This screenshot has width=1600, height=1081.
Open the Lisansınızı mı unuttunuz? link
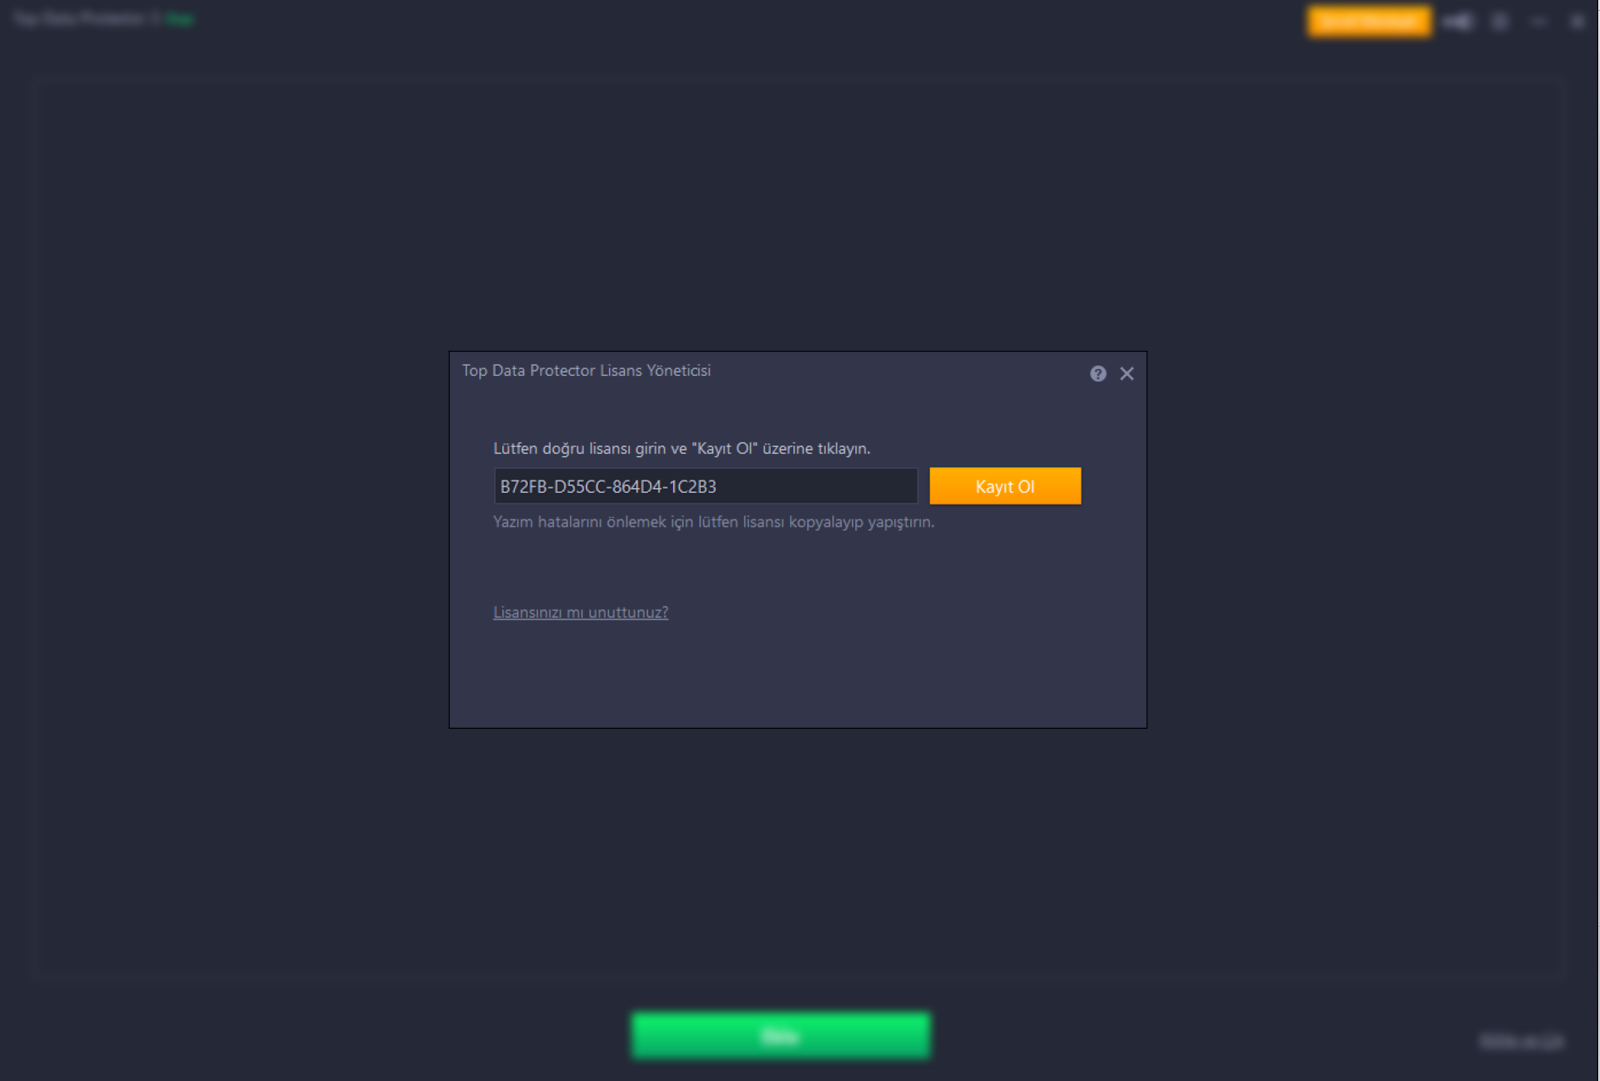581,612
